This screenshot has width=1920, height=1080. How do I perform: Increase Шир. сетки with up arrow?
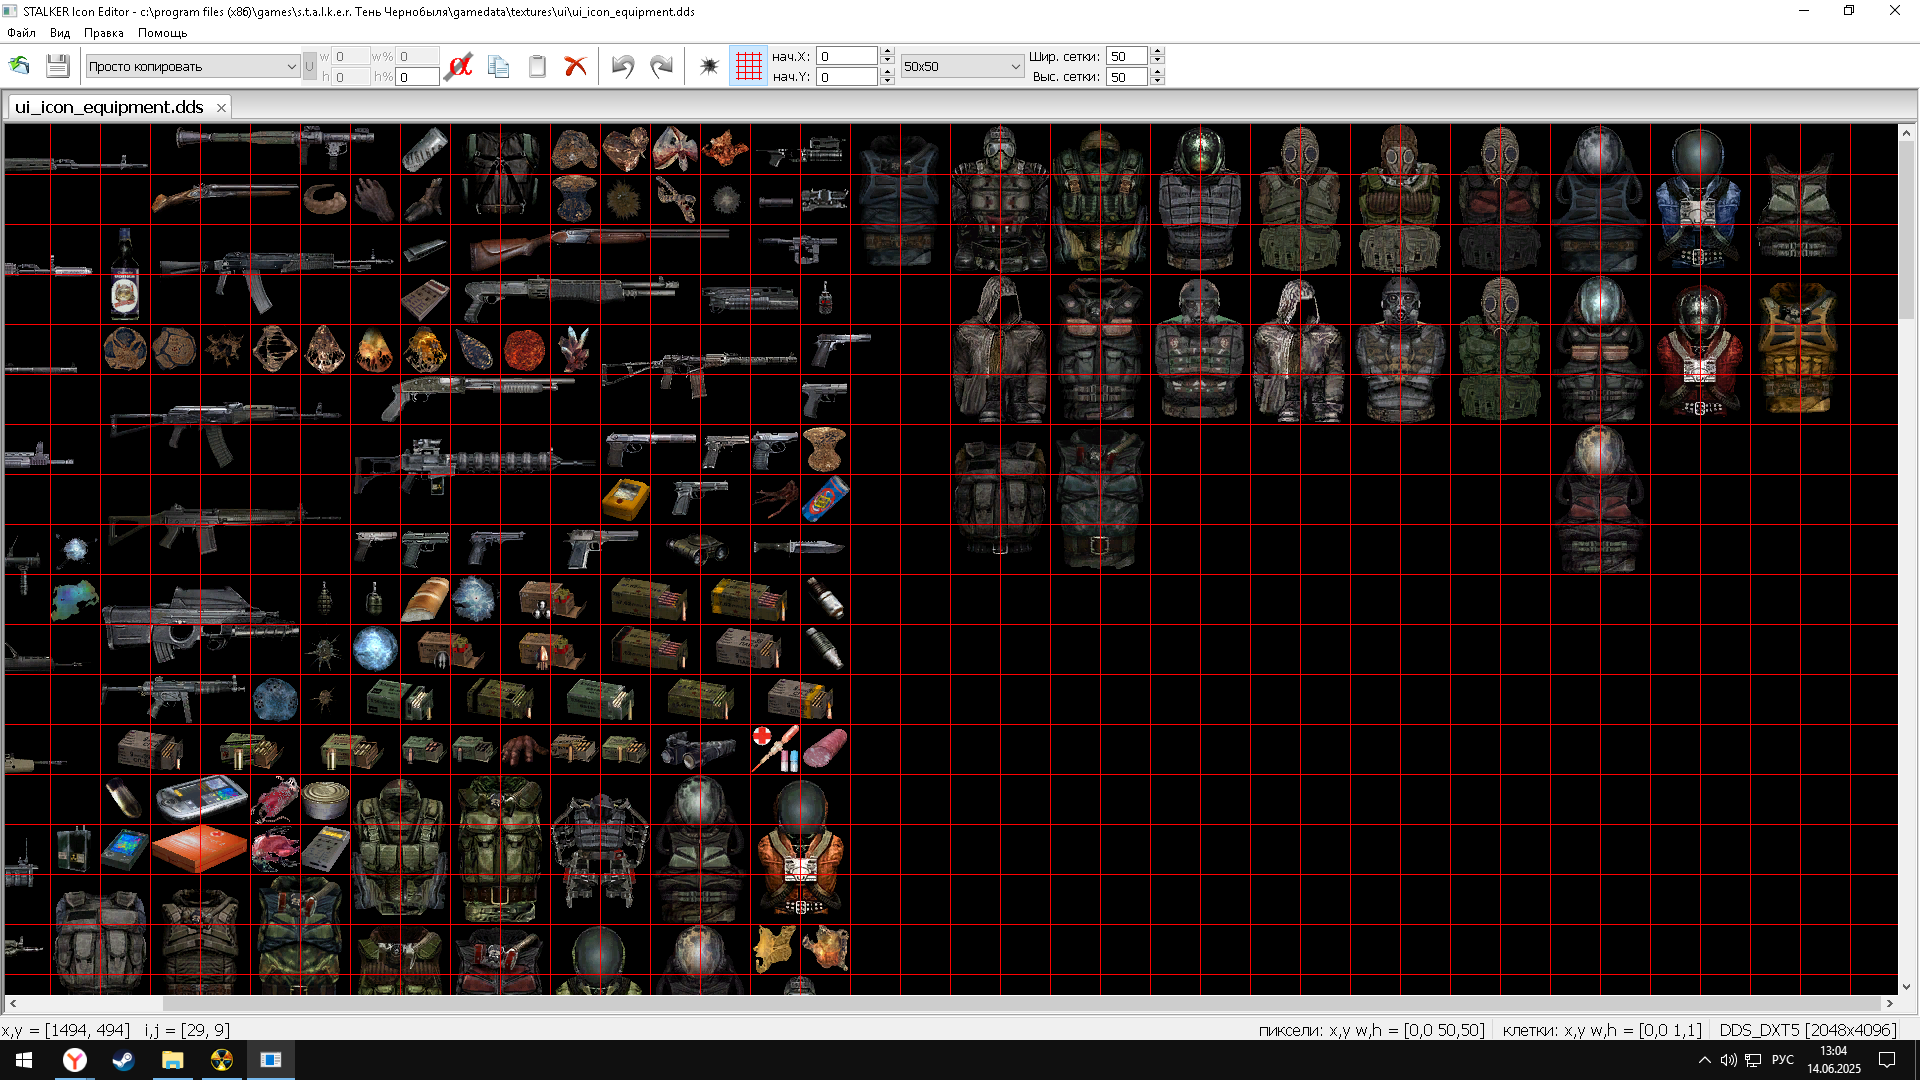[1157, 51]
